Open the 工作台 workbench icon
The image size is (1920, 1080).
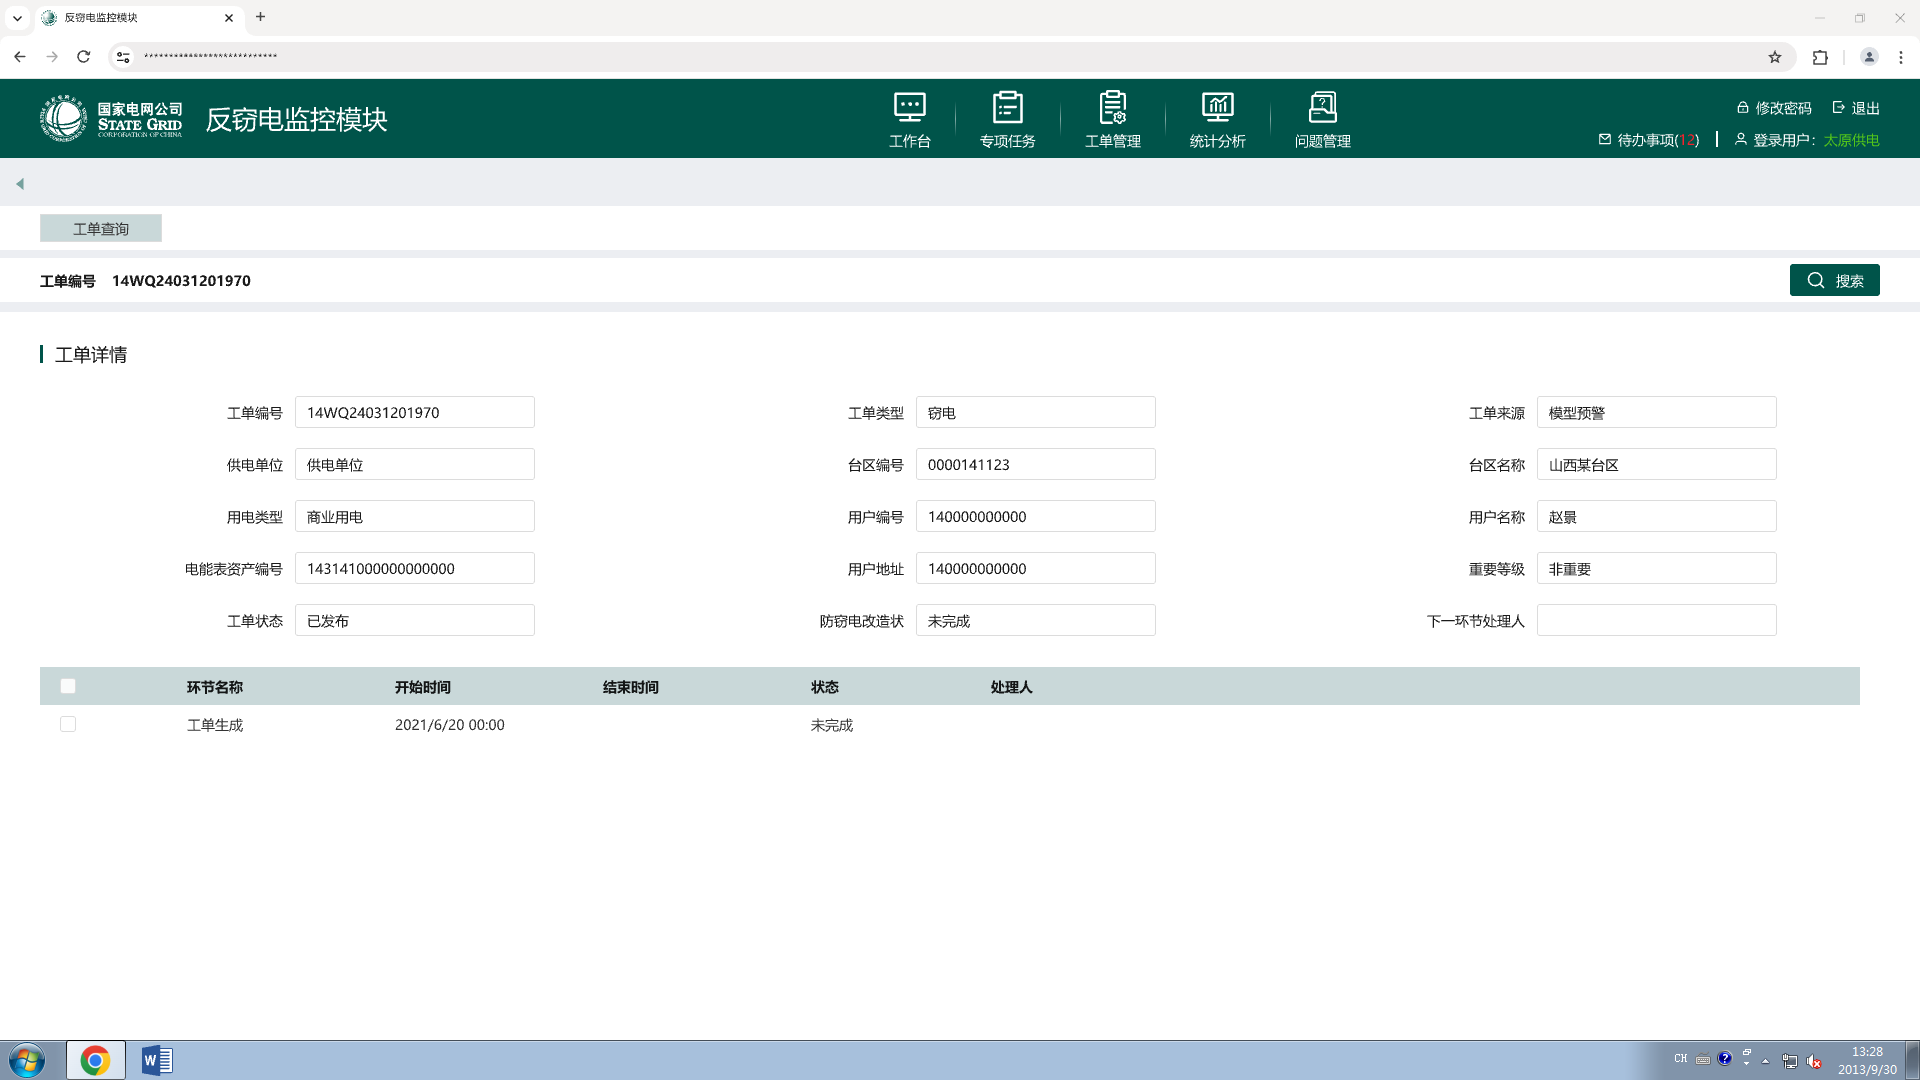[x=909, y=108]
